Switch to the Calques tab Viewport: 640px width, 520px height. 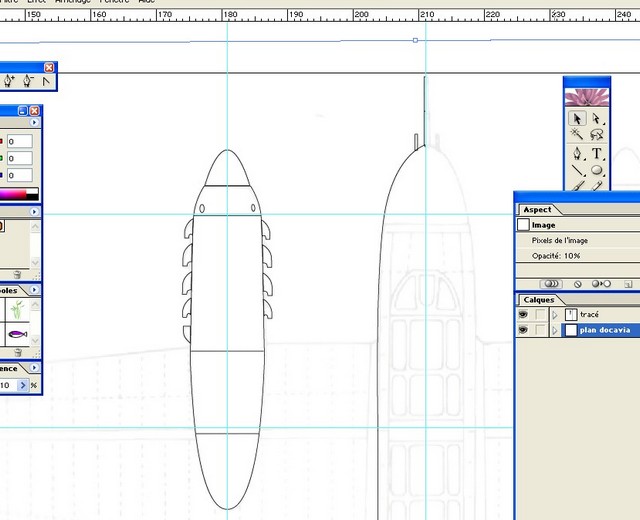[x=539, y=300]
